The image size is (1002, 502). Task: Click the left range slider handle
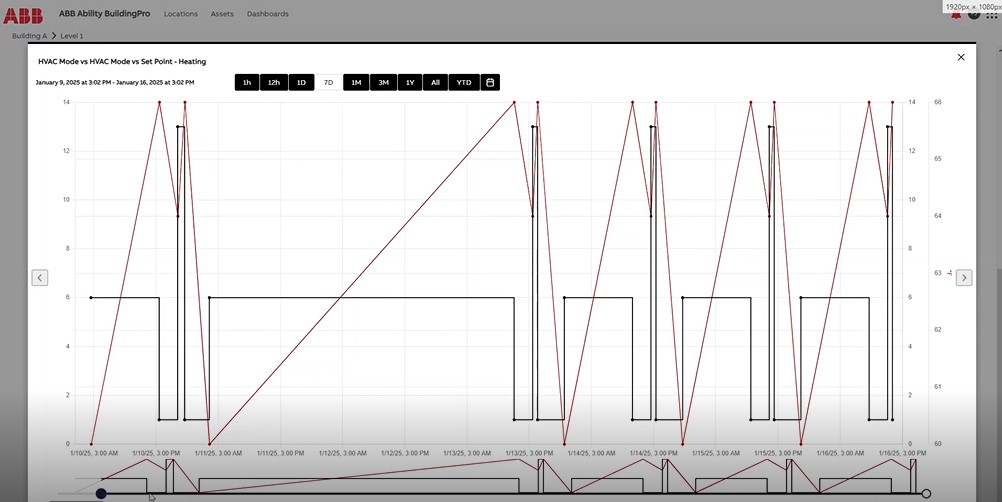point(101,493)
